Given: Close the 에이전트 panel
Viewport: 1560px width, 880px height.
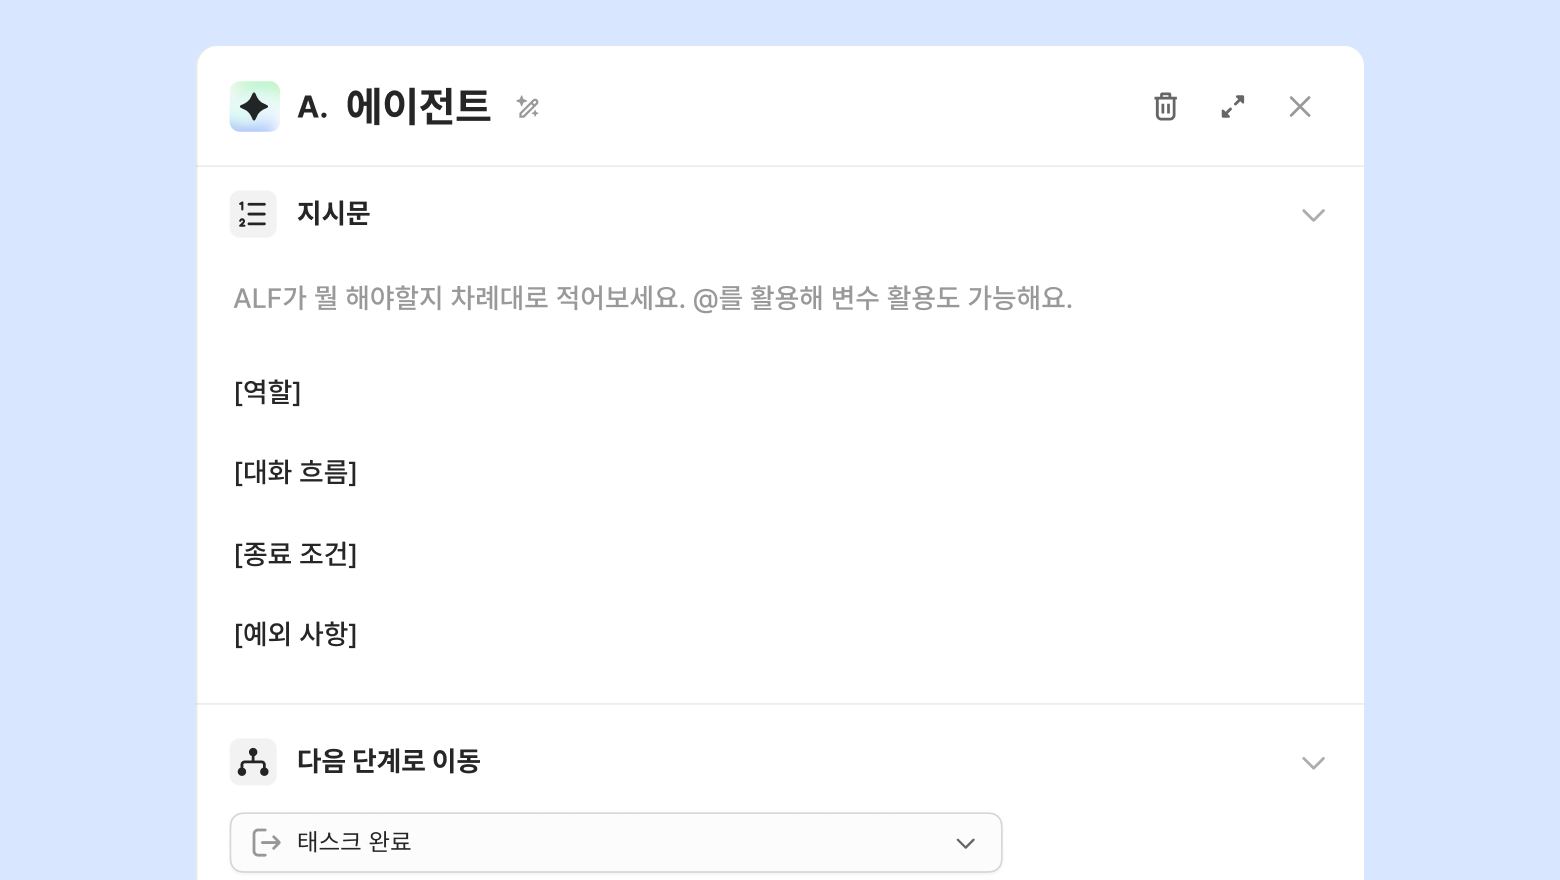Looking at the screenshot, I should coord(1300,106).
